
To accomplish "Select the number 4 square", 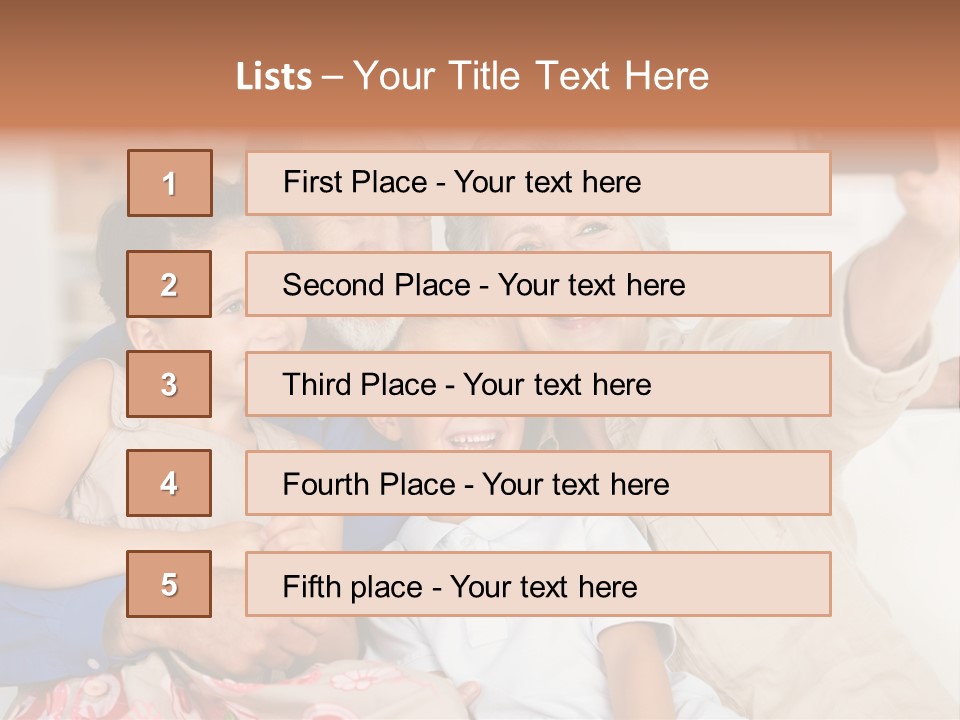I will coord(169,484).
